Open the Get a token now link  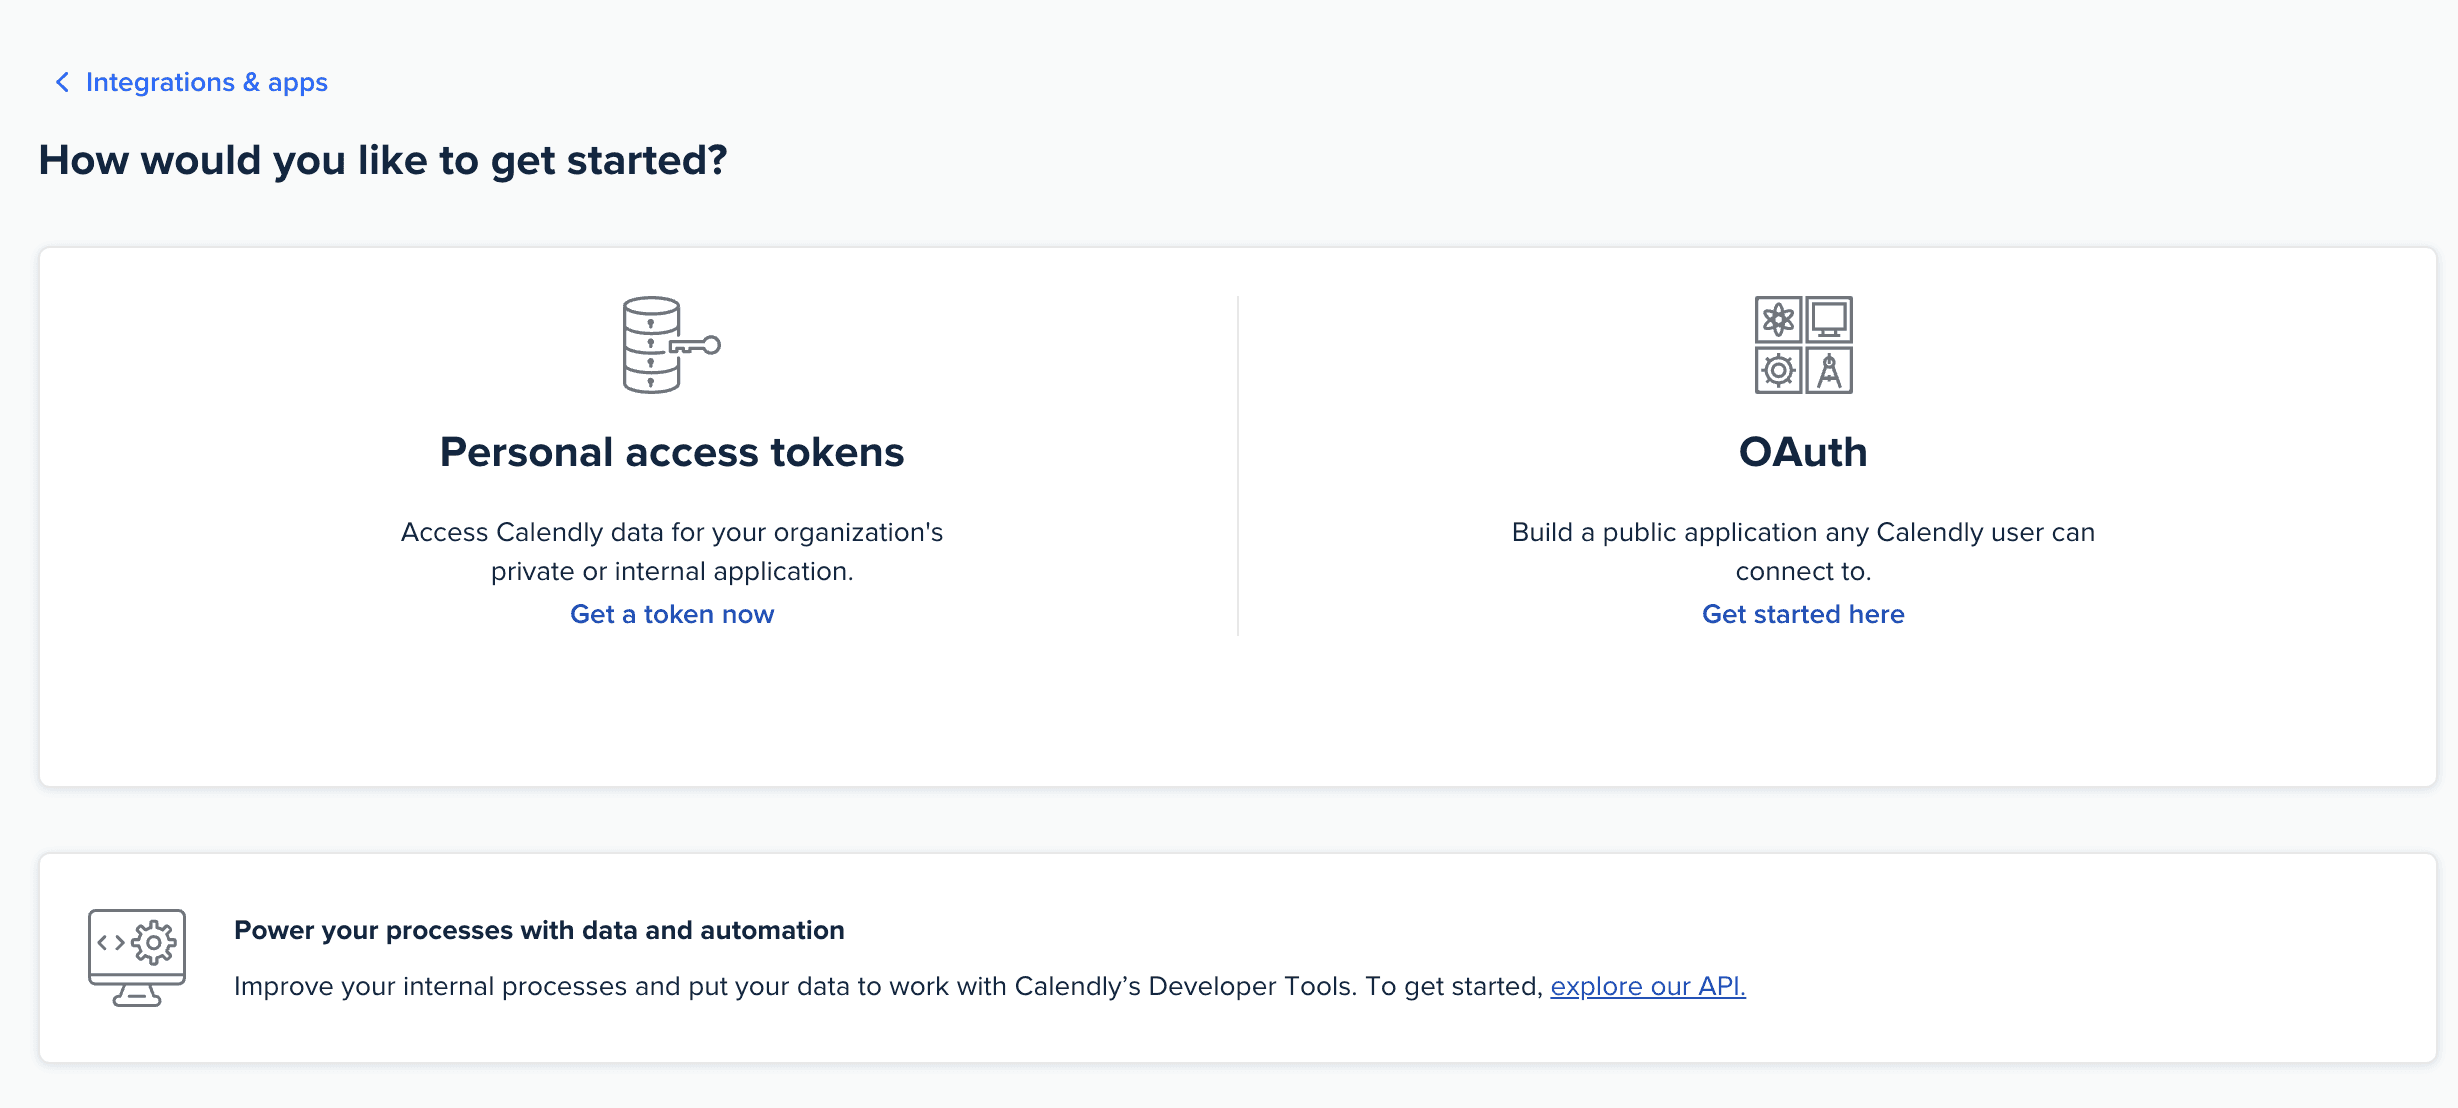pos(672,614)
